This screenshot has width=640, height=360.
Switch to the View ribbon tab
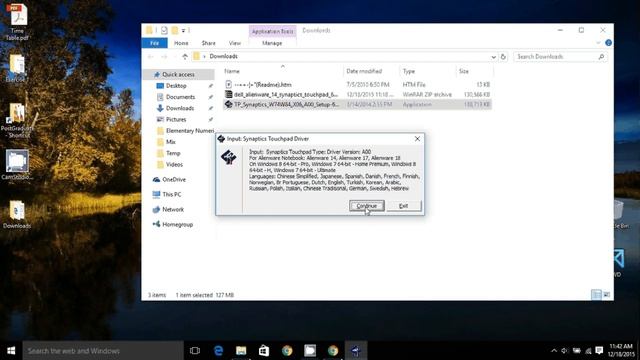235,43
